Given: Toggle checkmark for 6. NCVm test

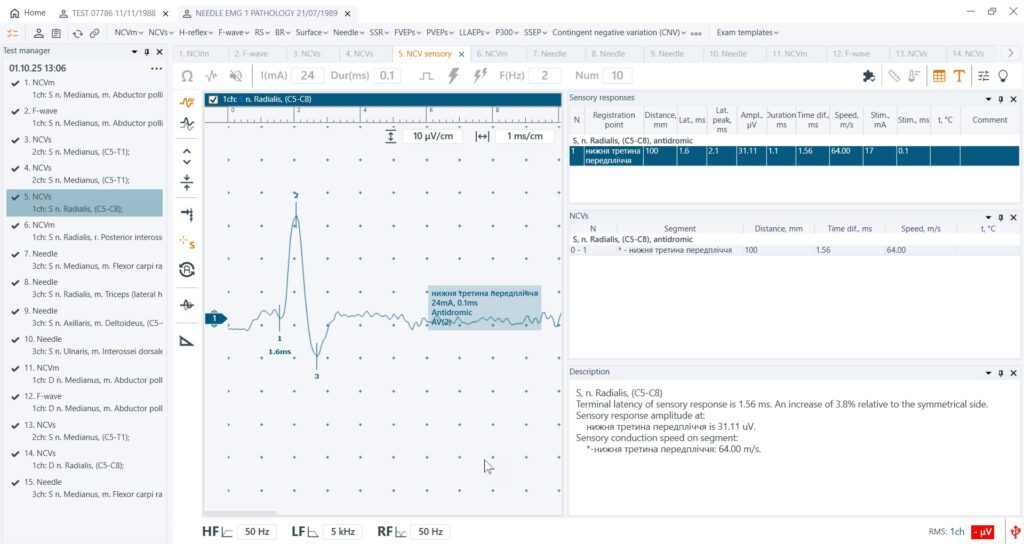Looking at the screenshot, I should [15, 225].
